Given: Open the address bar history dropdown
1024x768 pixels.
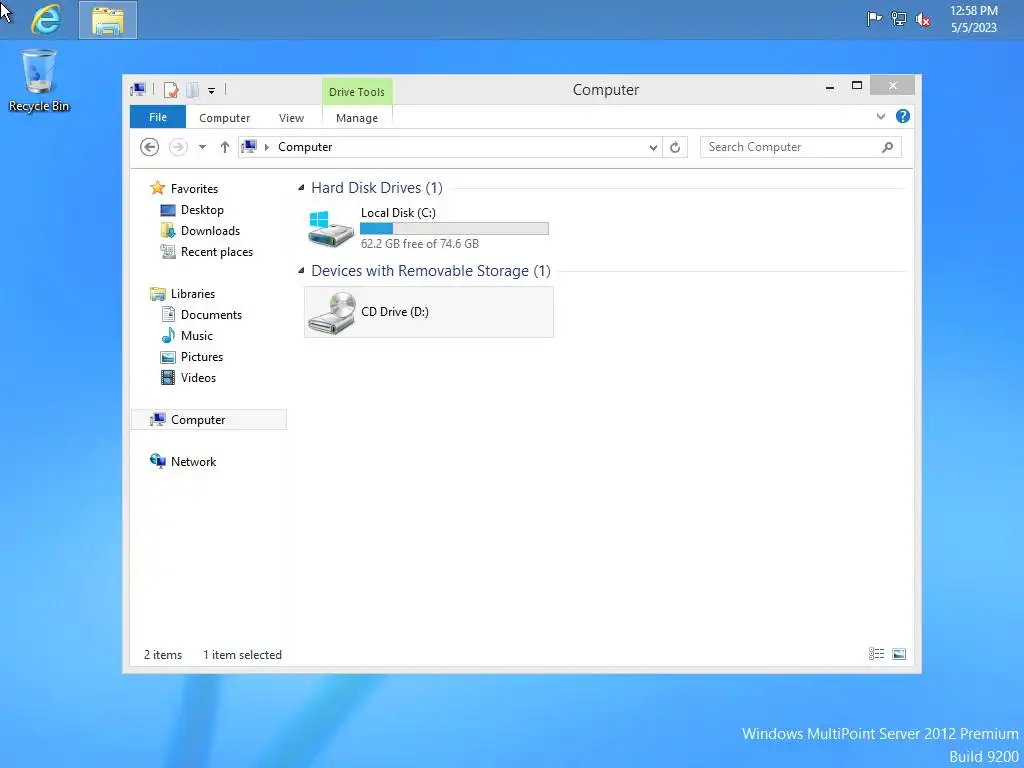Looking at the screenshot, I should 653,148.
